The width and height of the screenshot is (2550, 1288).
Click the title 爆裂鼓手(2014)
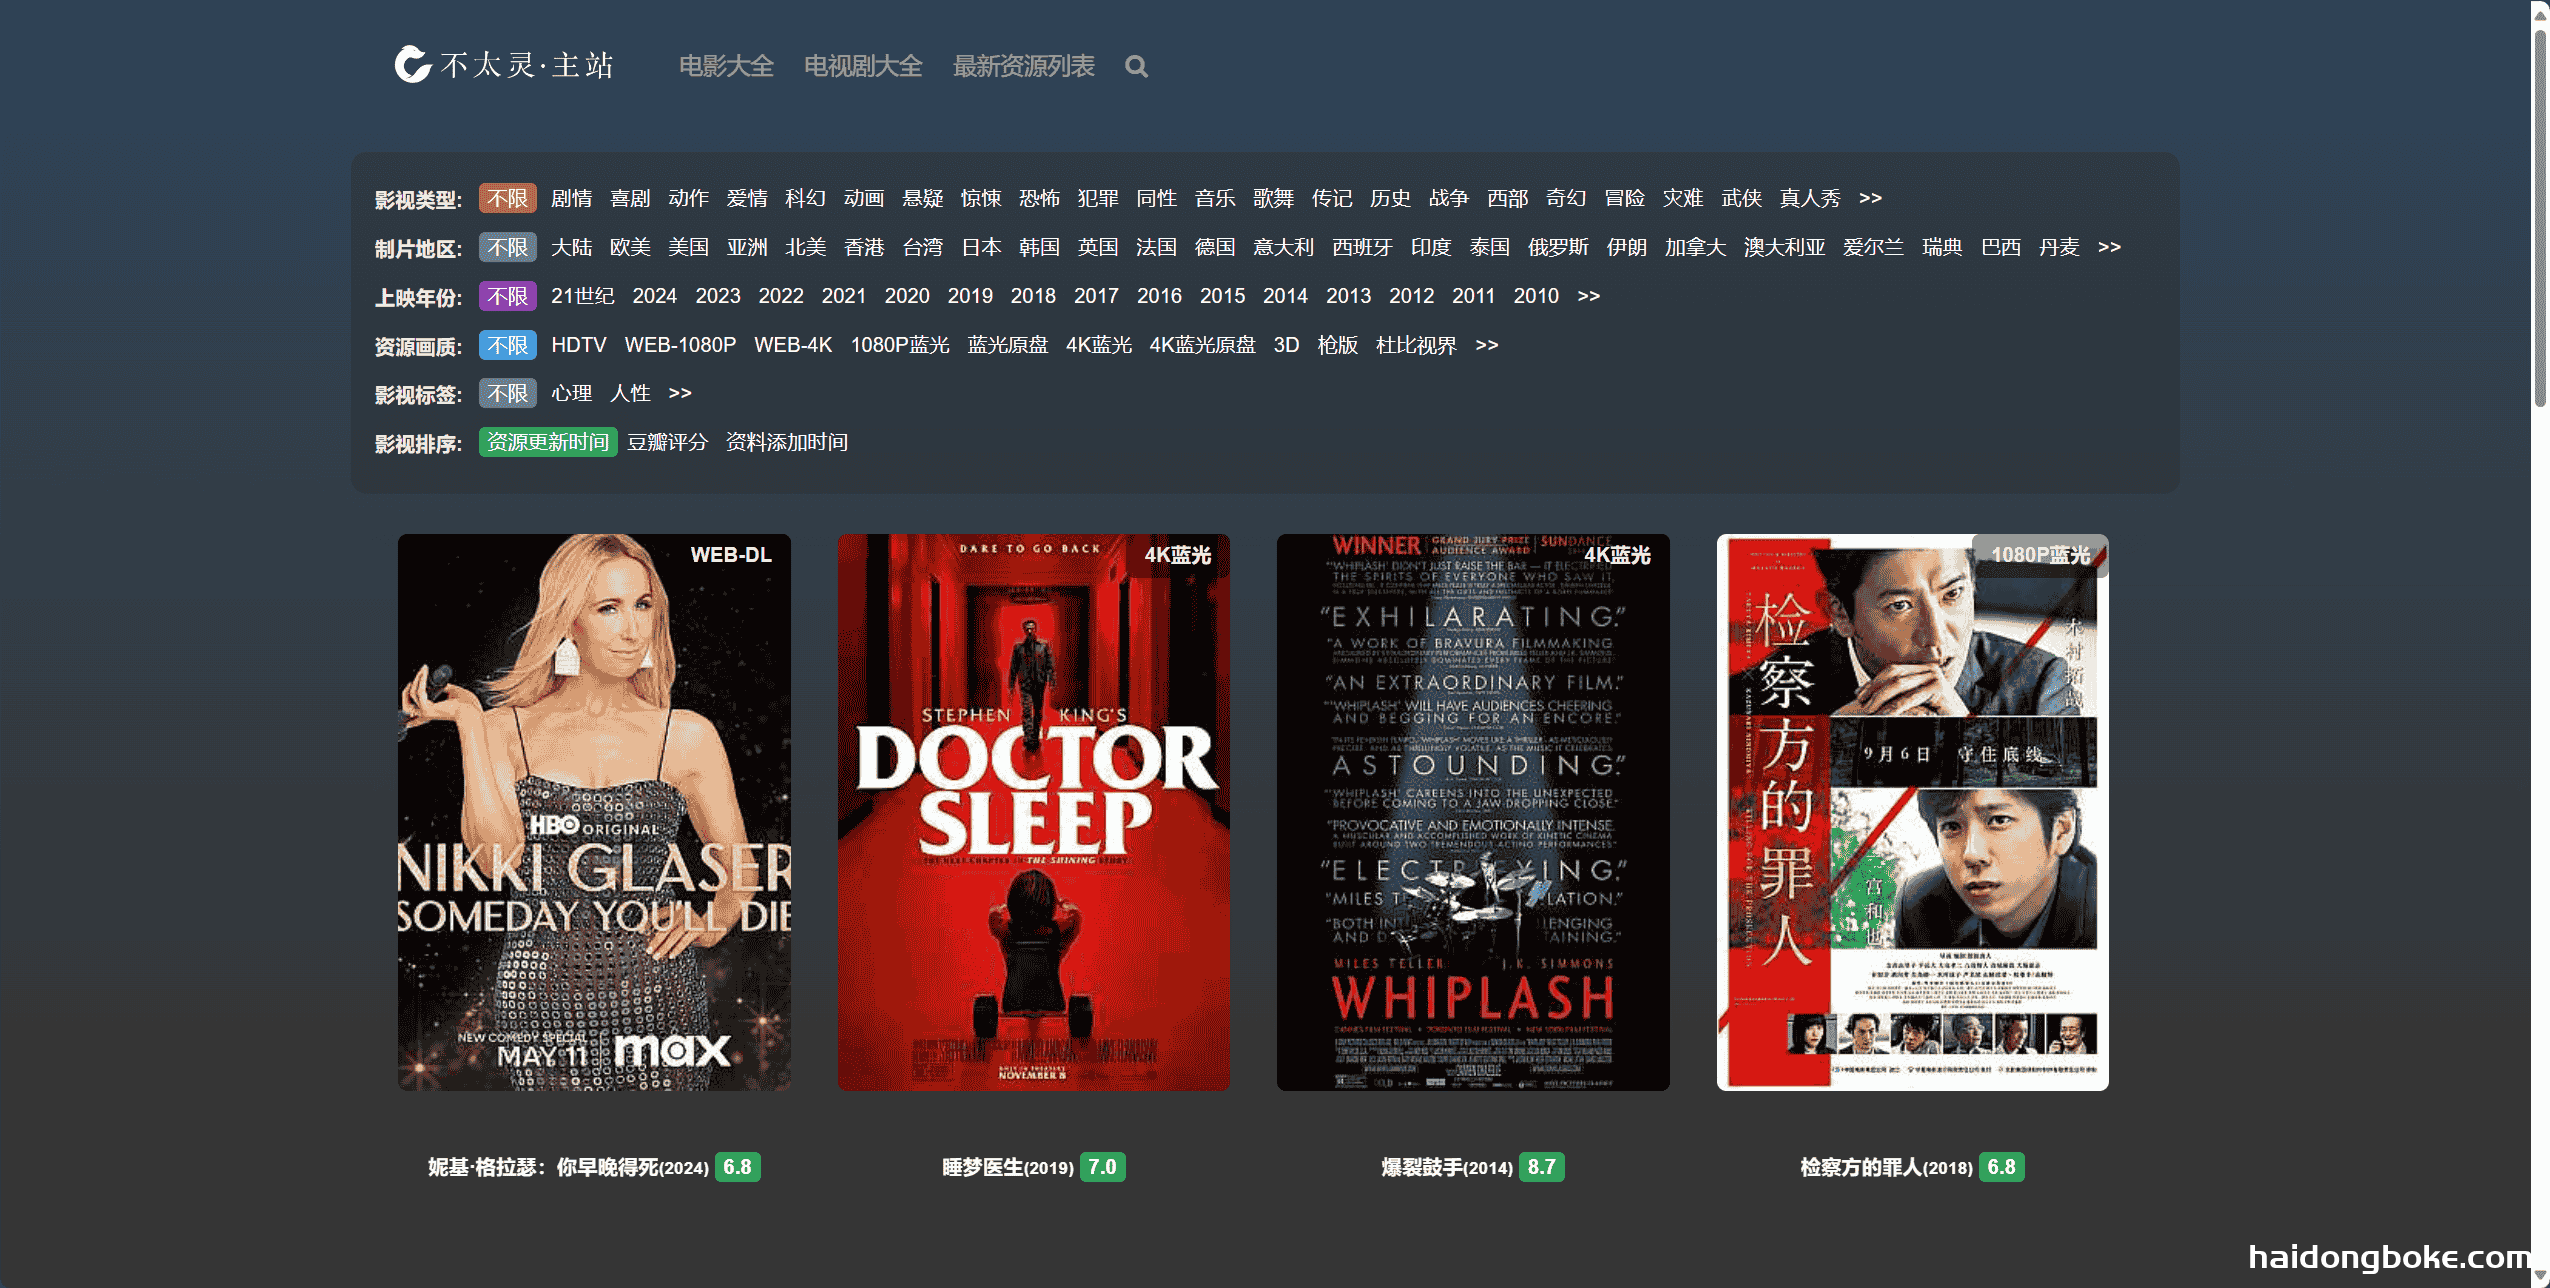pyautogui.click(x=1447, y=1167)
